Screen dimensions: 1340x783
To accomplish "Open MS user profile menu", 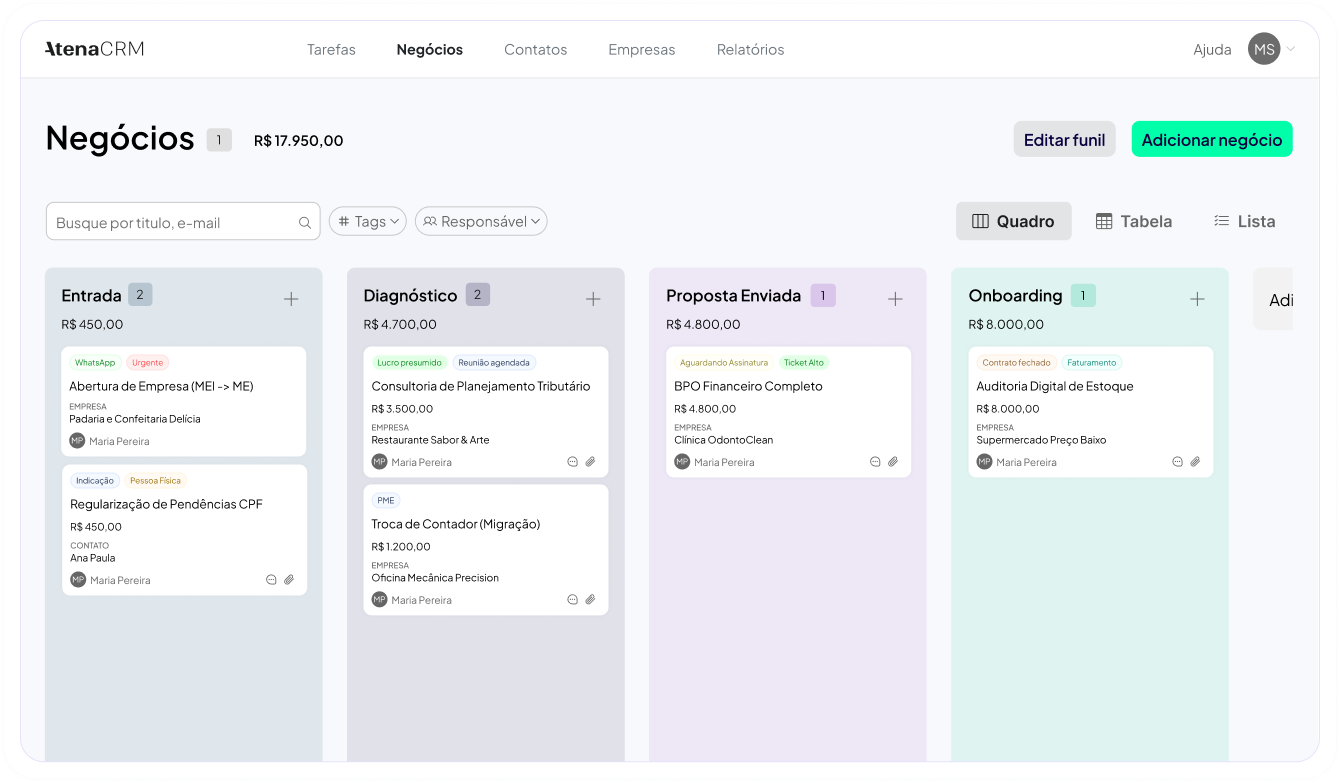I will point(1270,49).
